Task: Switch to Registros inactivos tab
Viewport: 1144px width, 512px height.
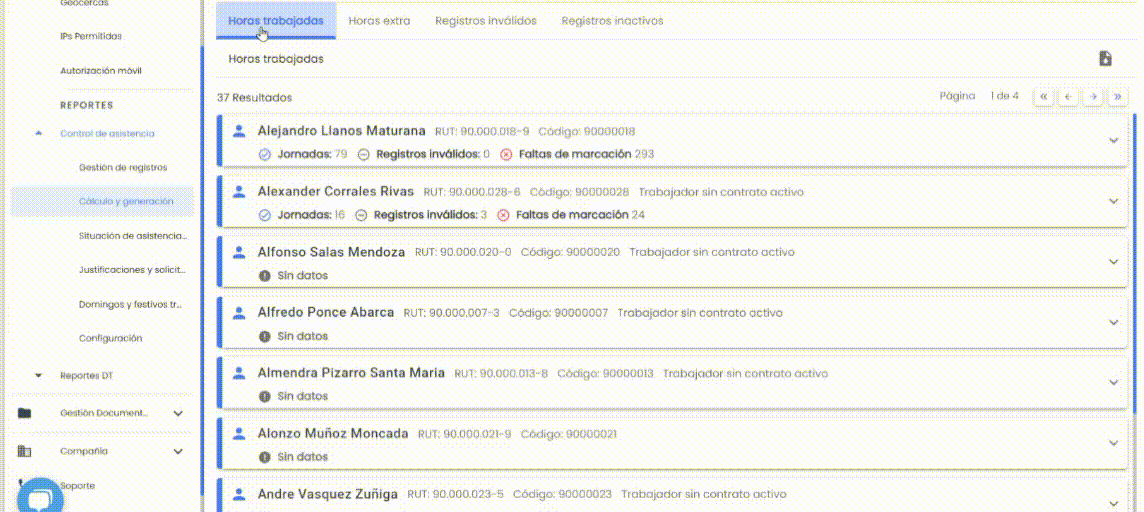Action: tap(612, 21)
